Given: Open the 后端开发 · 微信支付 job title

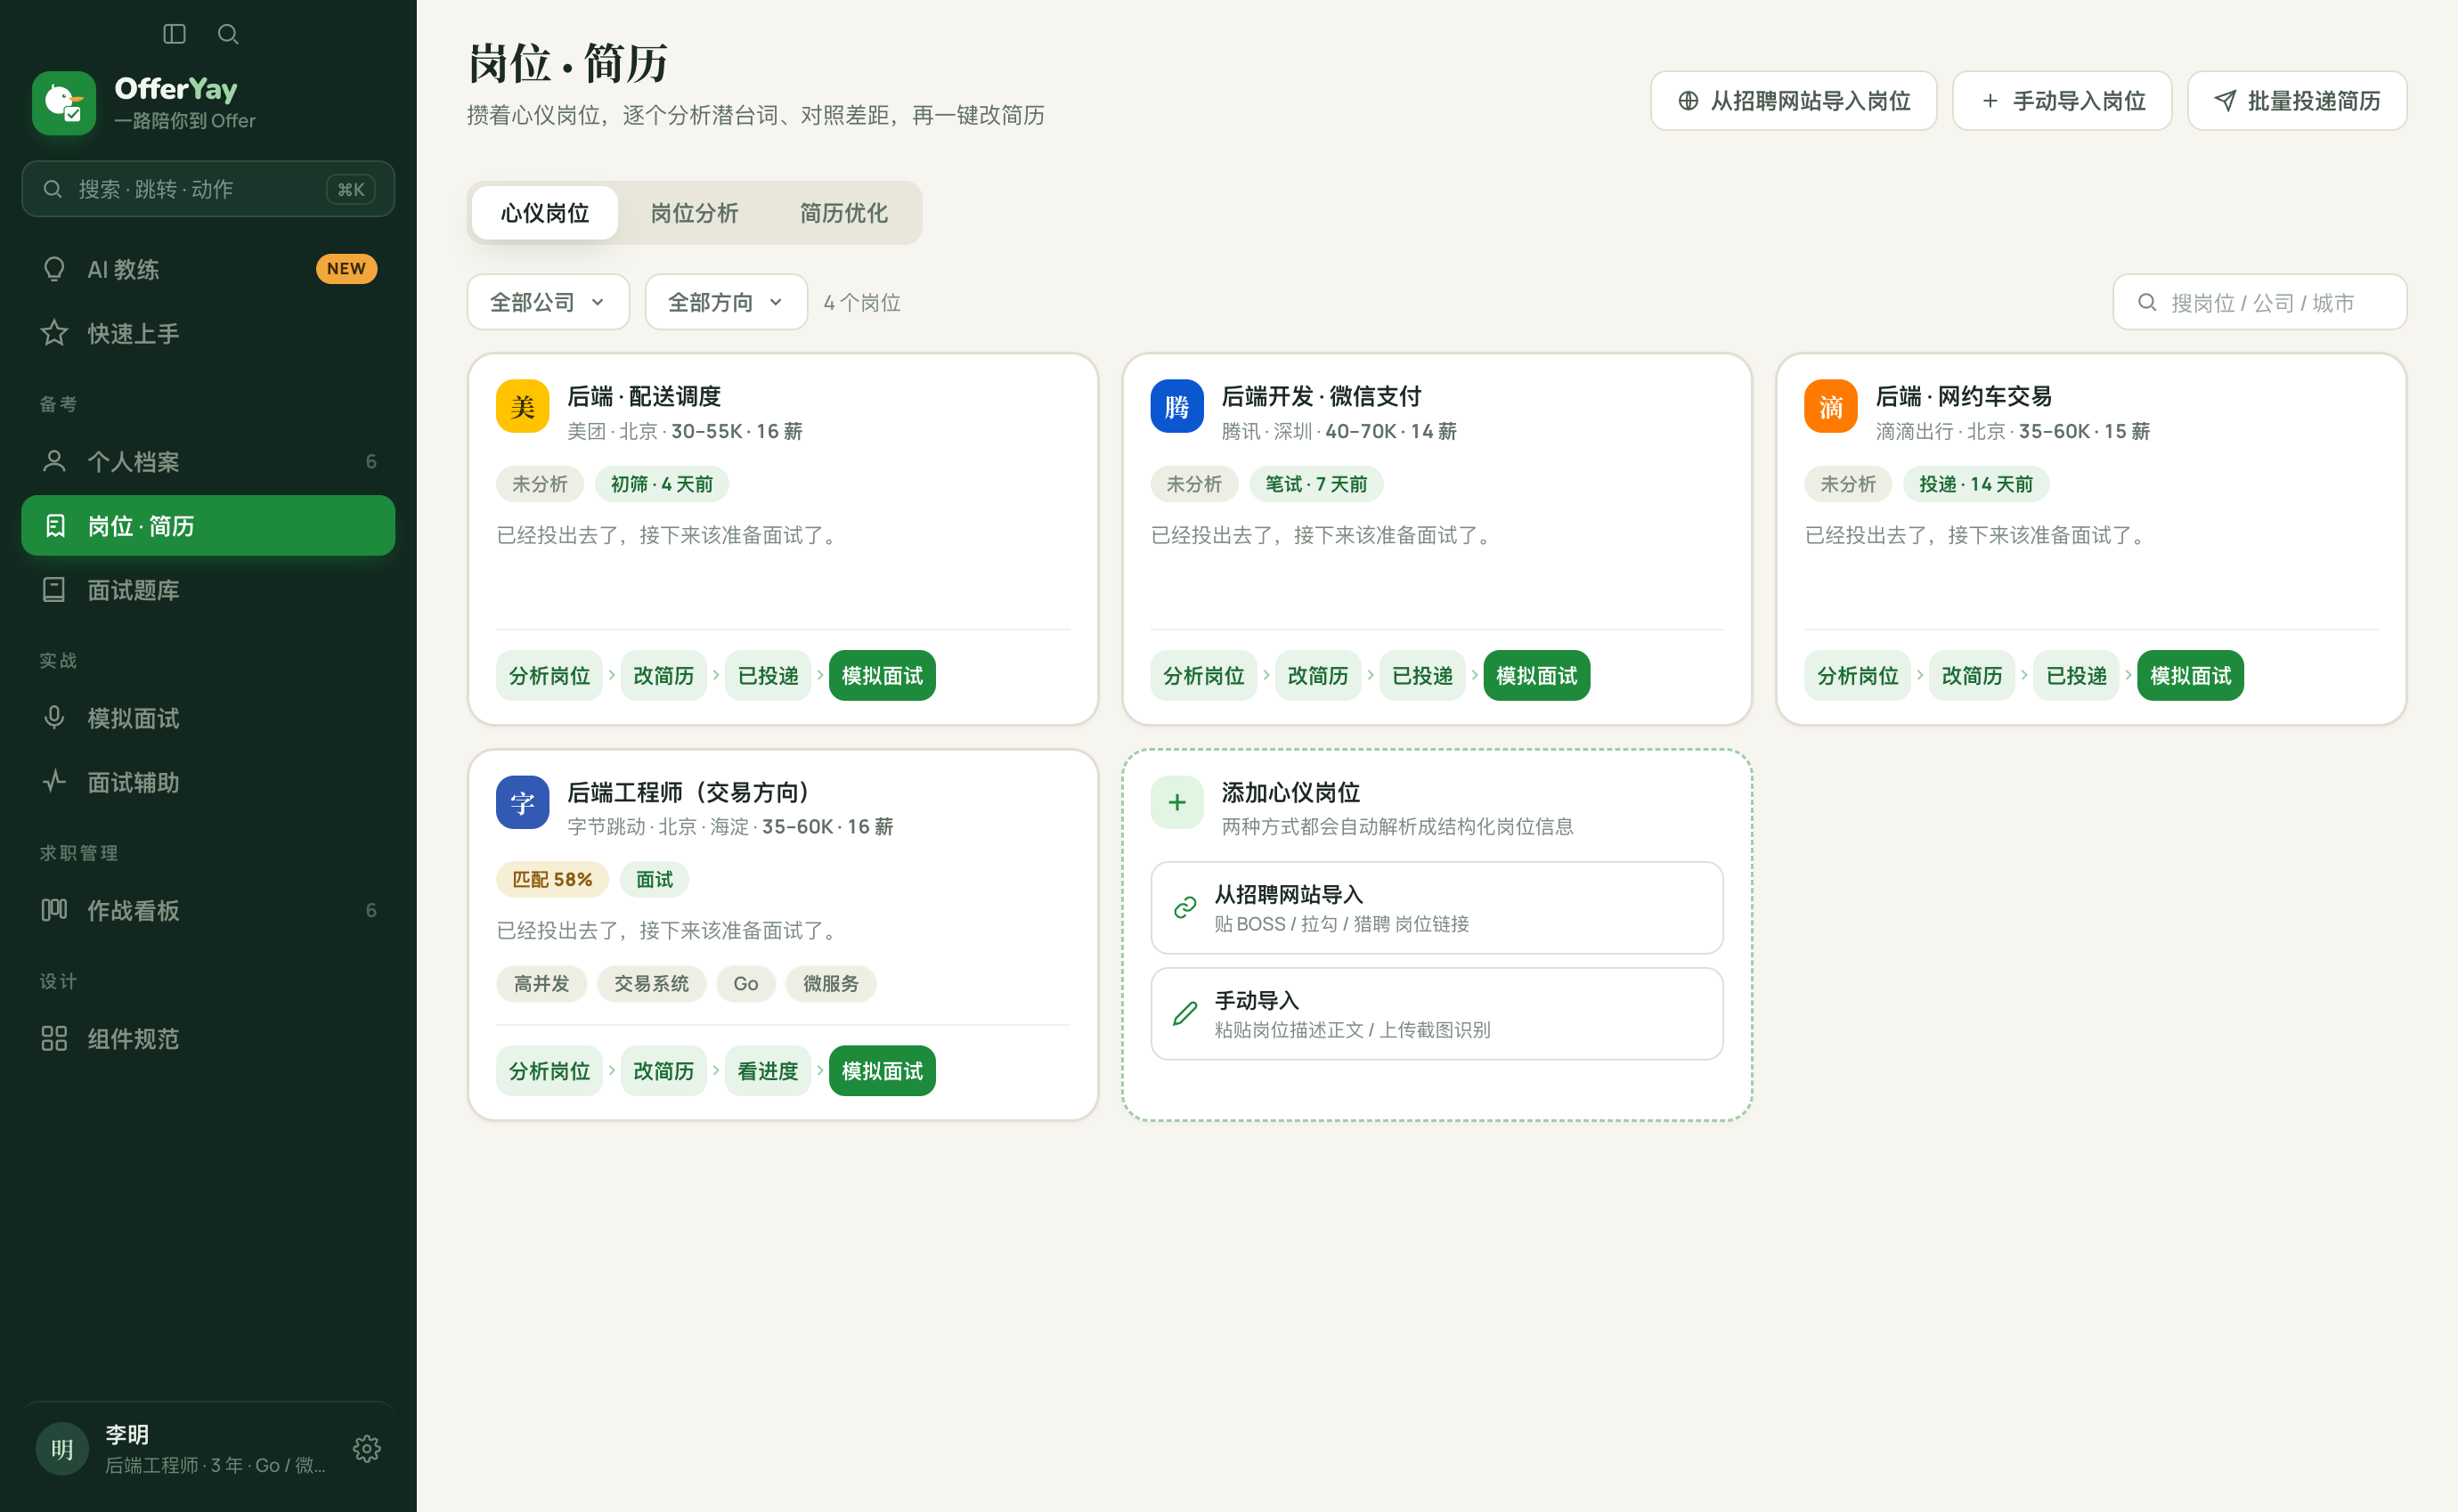Looking at the screenshot, I should point(1320,396).
